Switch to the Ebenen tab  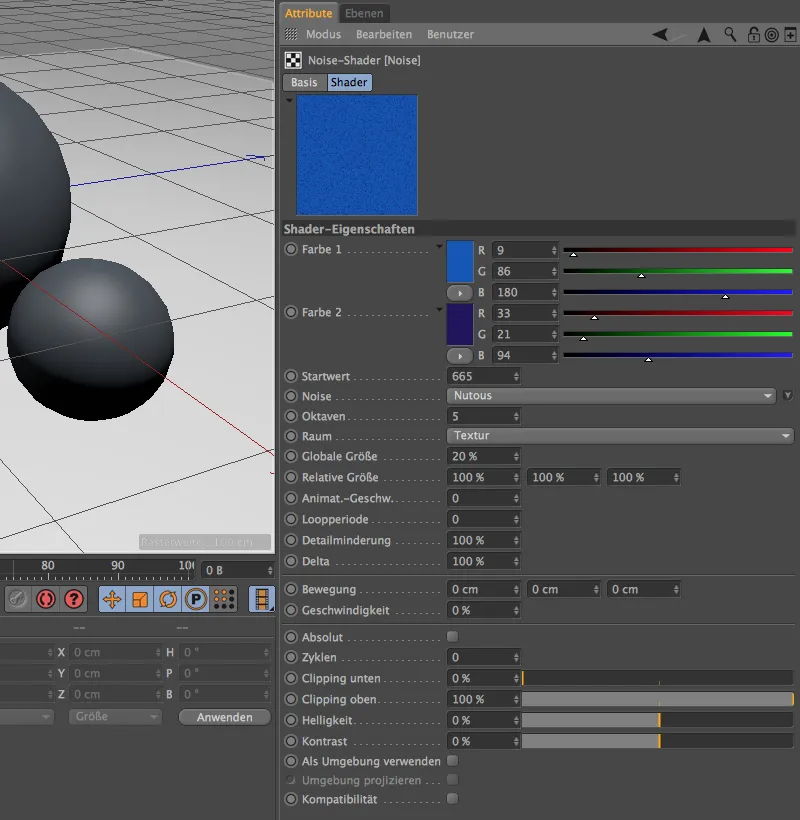point(364,13)
